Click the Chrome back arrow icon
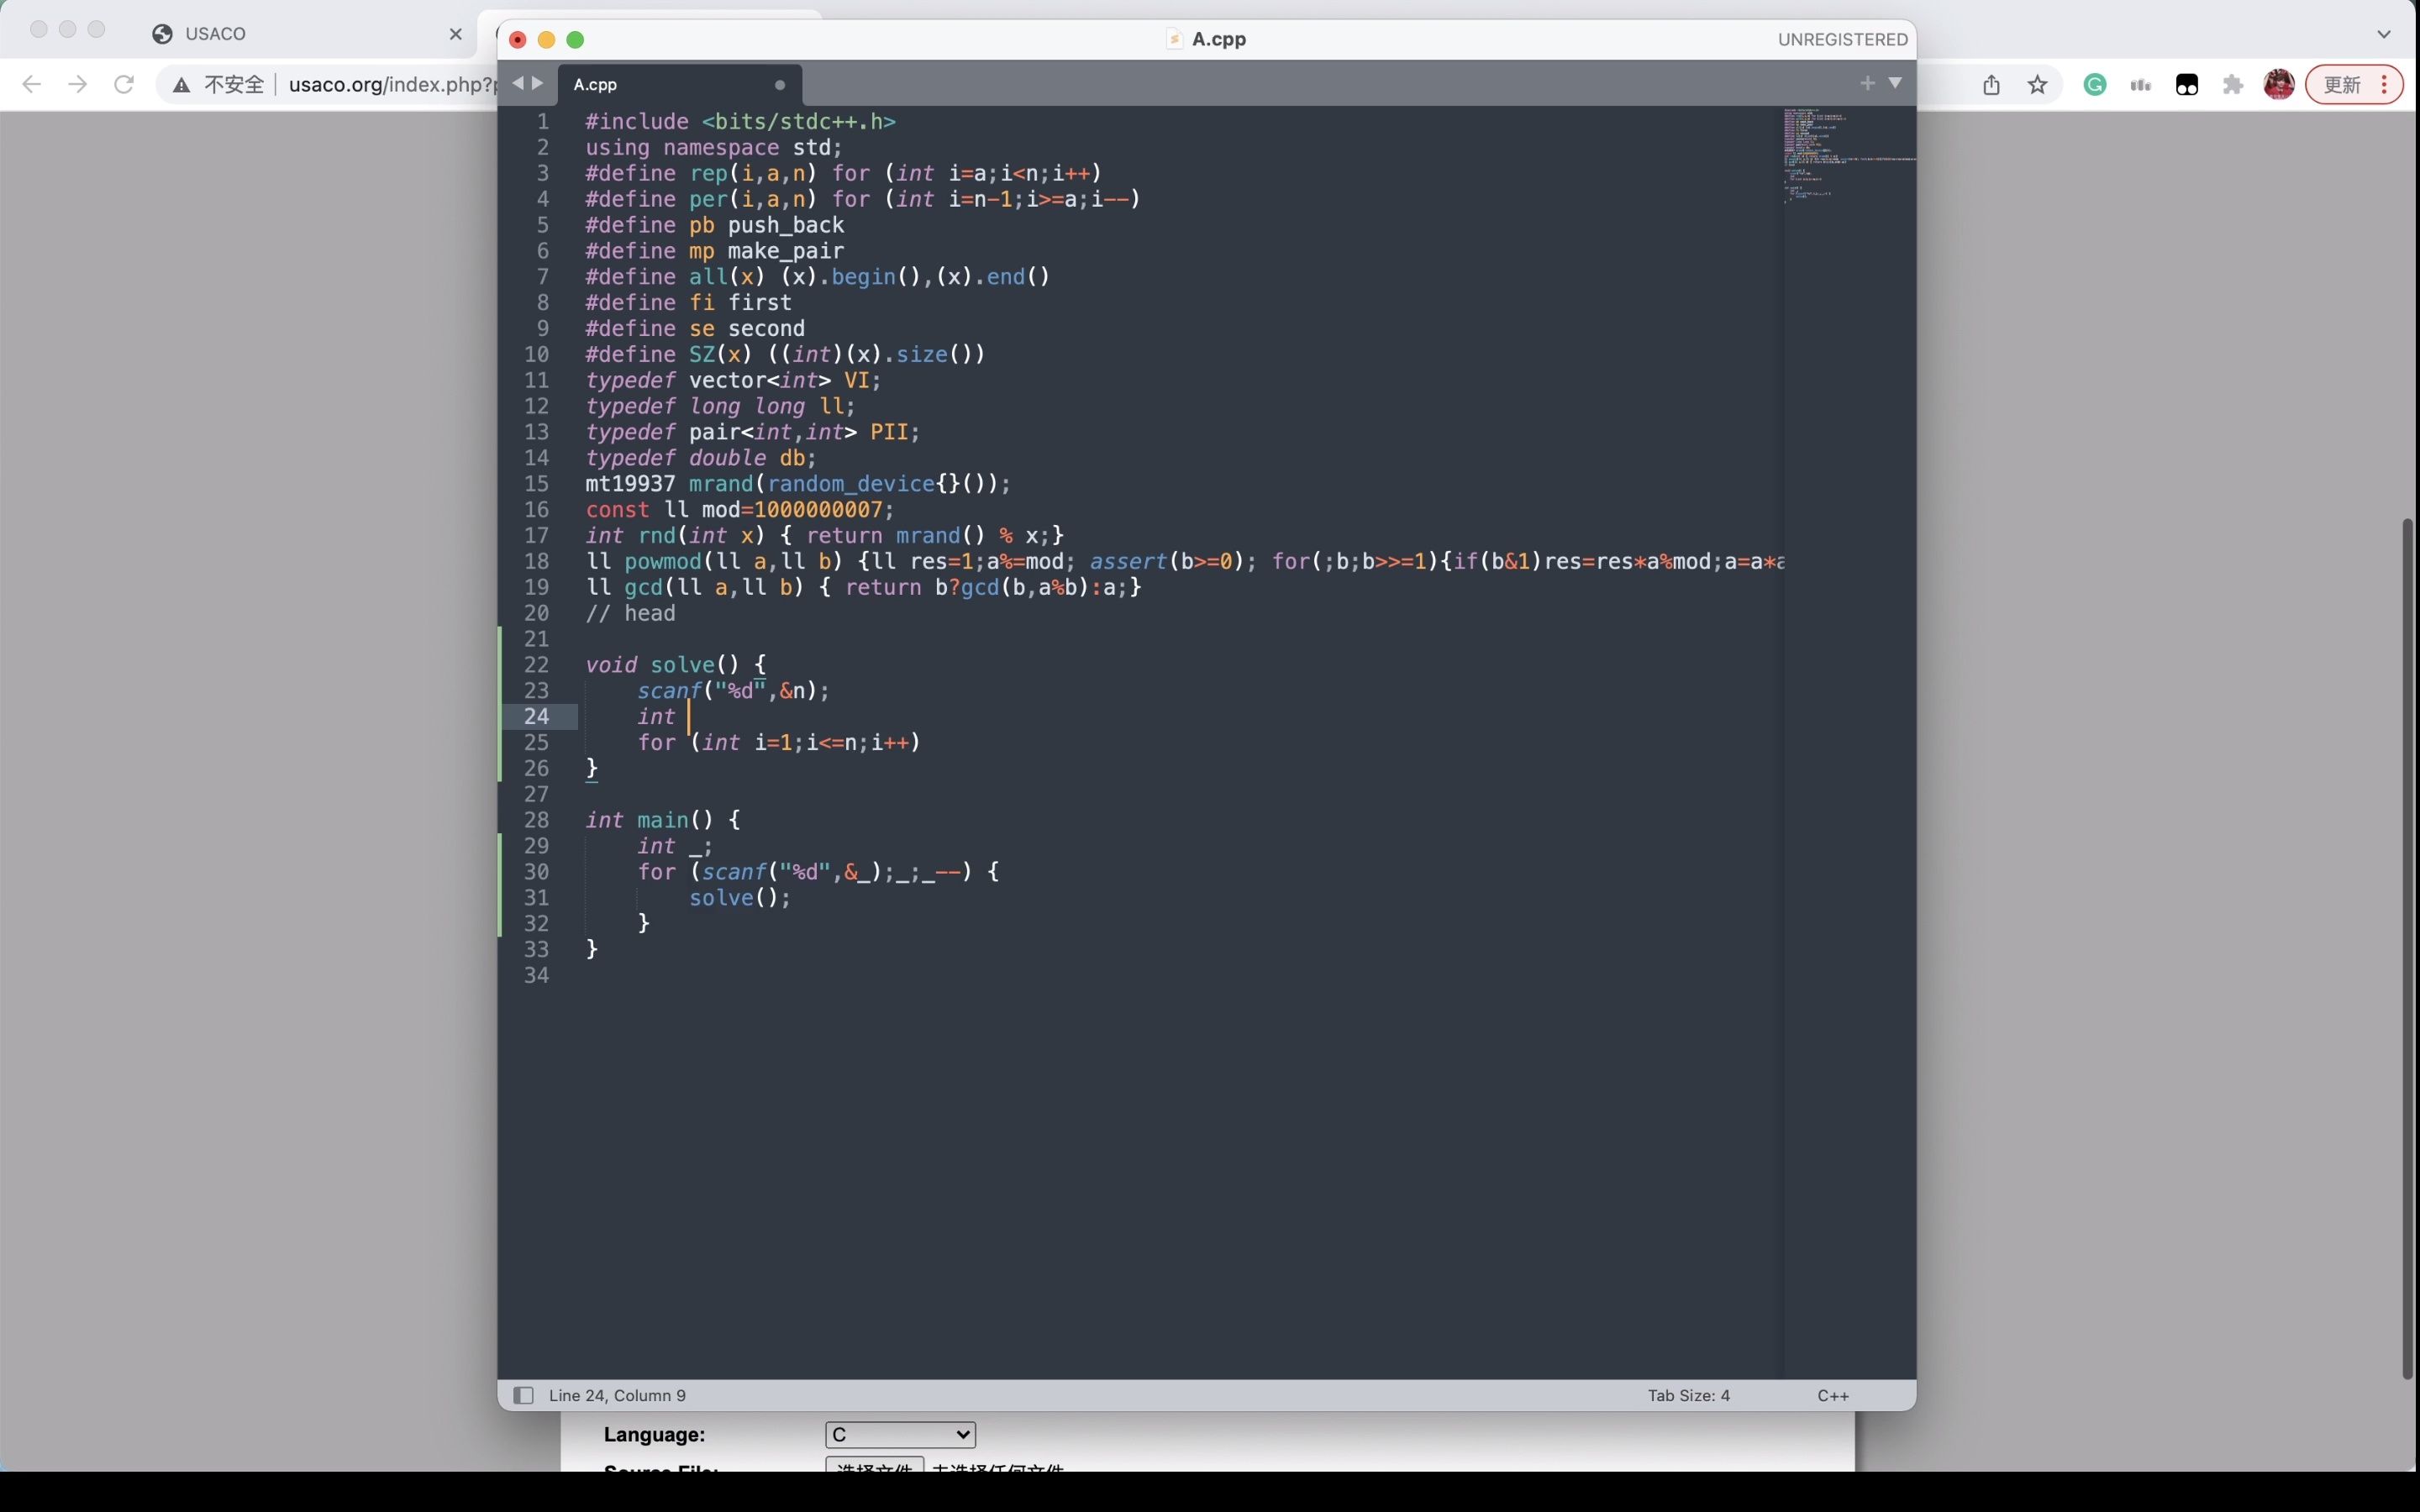The width and height of the screenshot is (2420, 1512). point(31,84)
